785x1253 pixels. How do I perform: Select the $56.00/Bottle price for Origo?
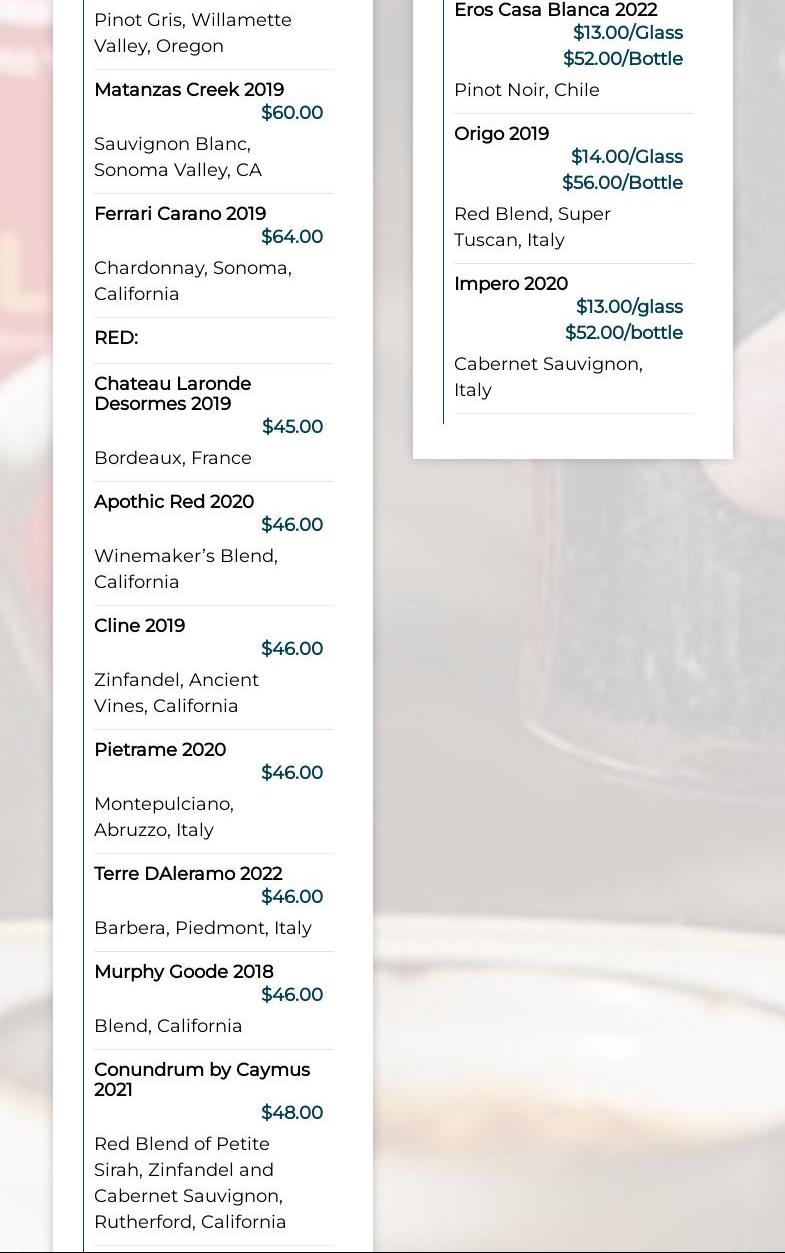tap(623, 183)
